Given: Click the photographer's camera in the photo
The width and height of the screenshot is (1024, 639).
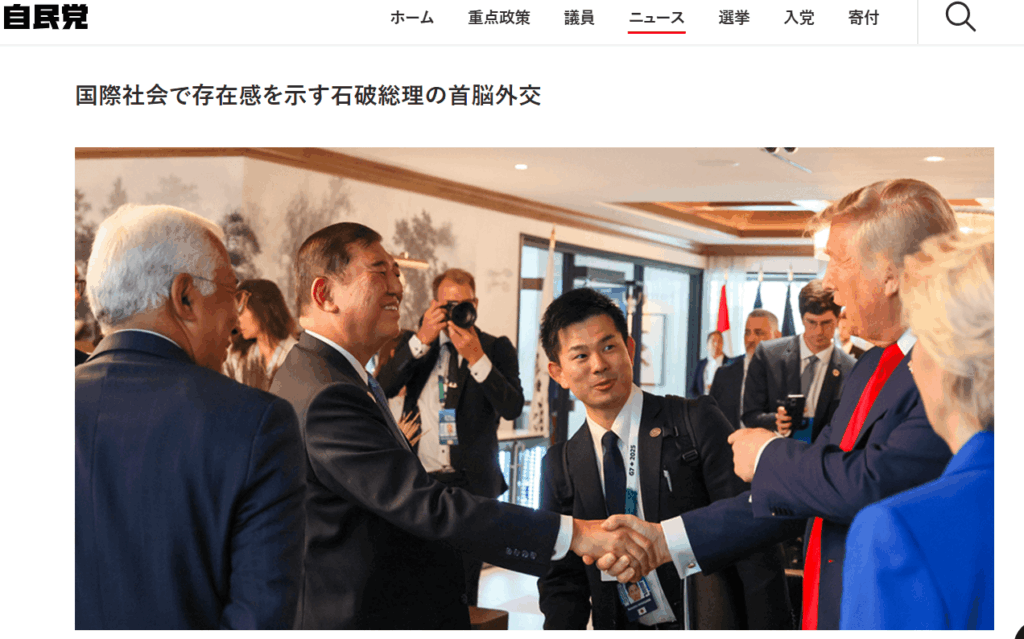Looking at the screenshot, I should (x=460, y=314).
